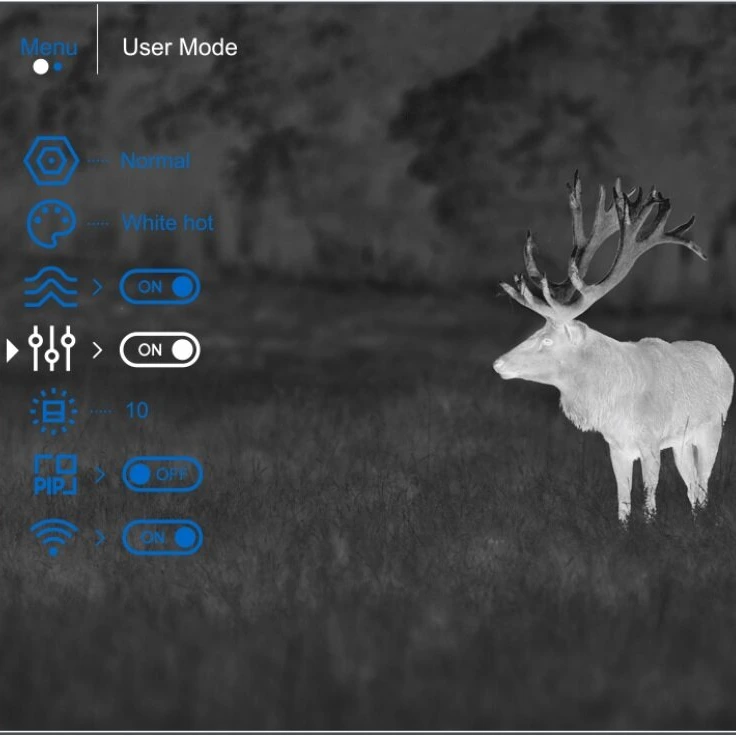Screen dimensions: 736x736
Task: Click the white selection arrow pointer
Action: [x=12, y=351]
